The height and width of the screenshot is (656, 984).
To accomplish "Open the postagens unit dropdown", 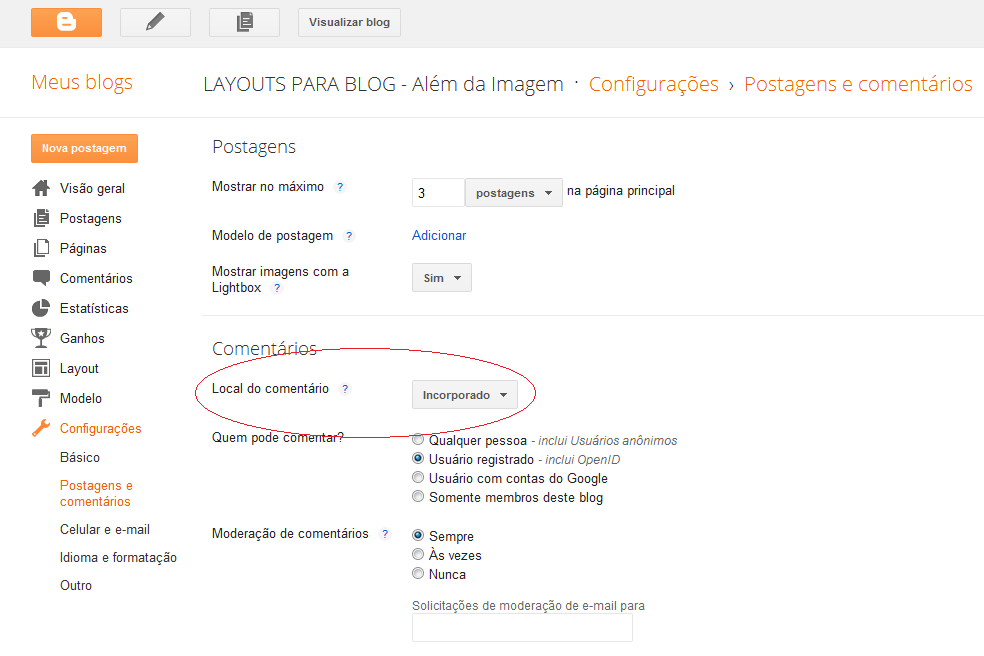I will point(513,193).
